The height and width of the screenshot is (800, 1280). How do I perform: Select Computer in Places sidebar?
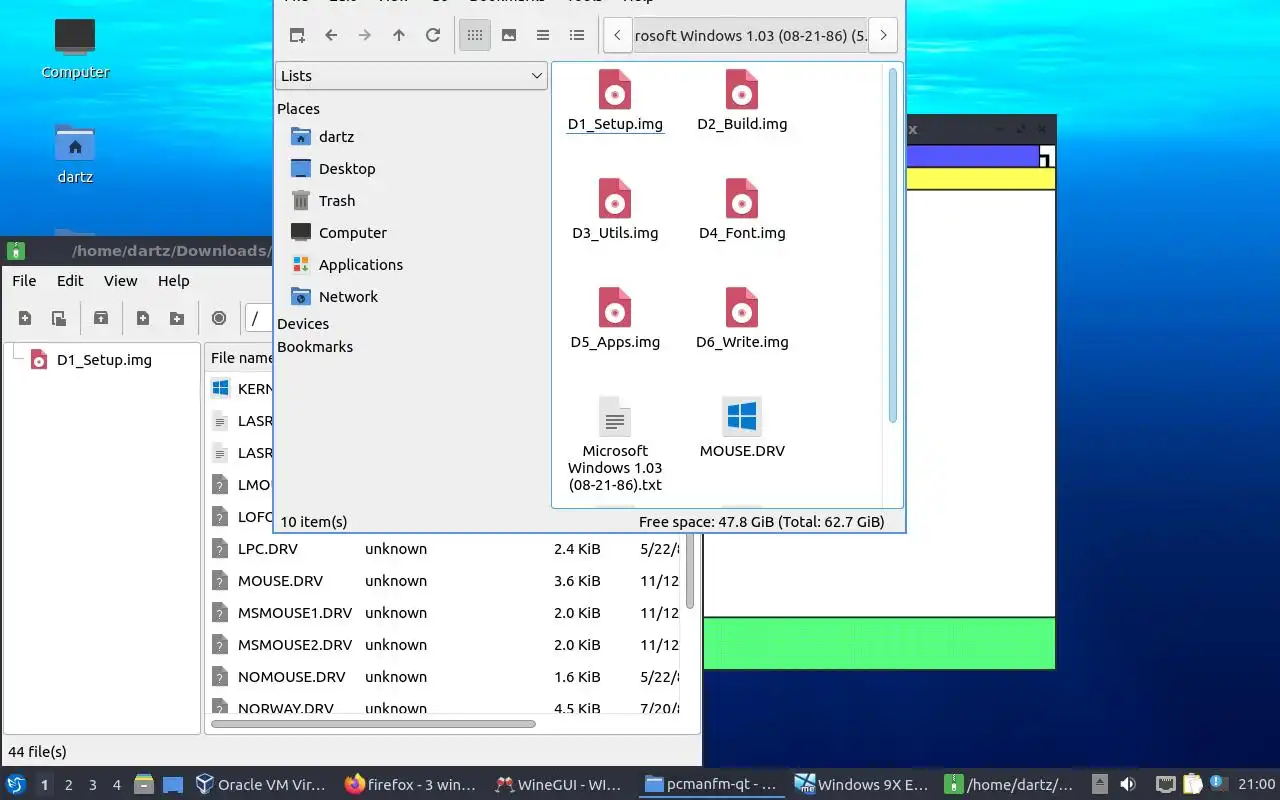pos(352,232)
